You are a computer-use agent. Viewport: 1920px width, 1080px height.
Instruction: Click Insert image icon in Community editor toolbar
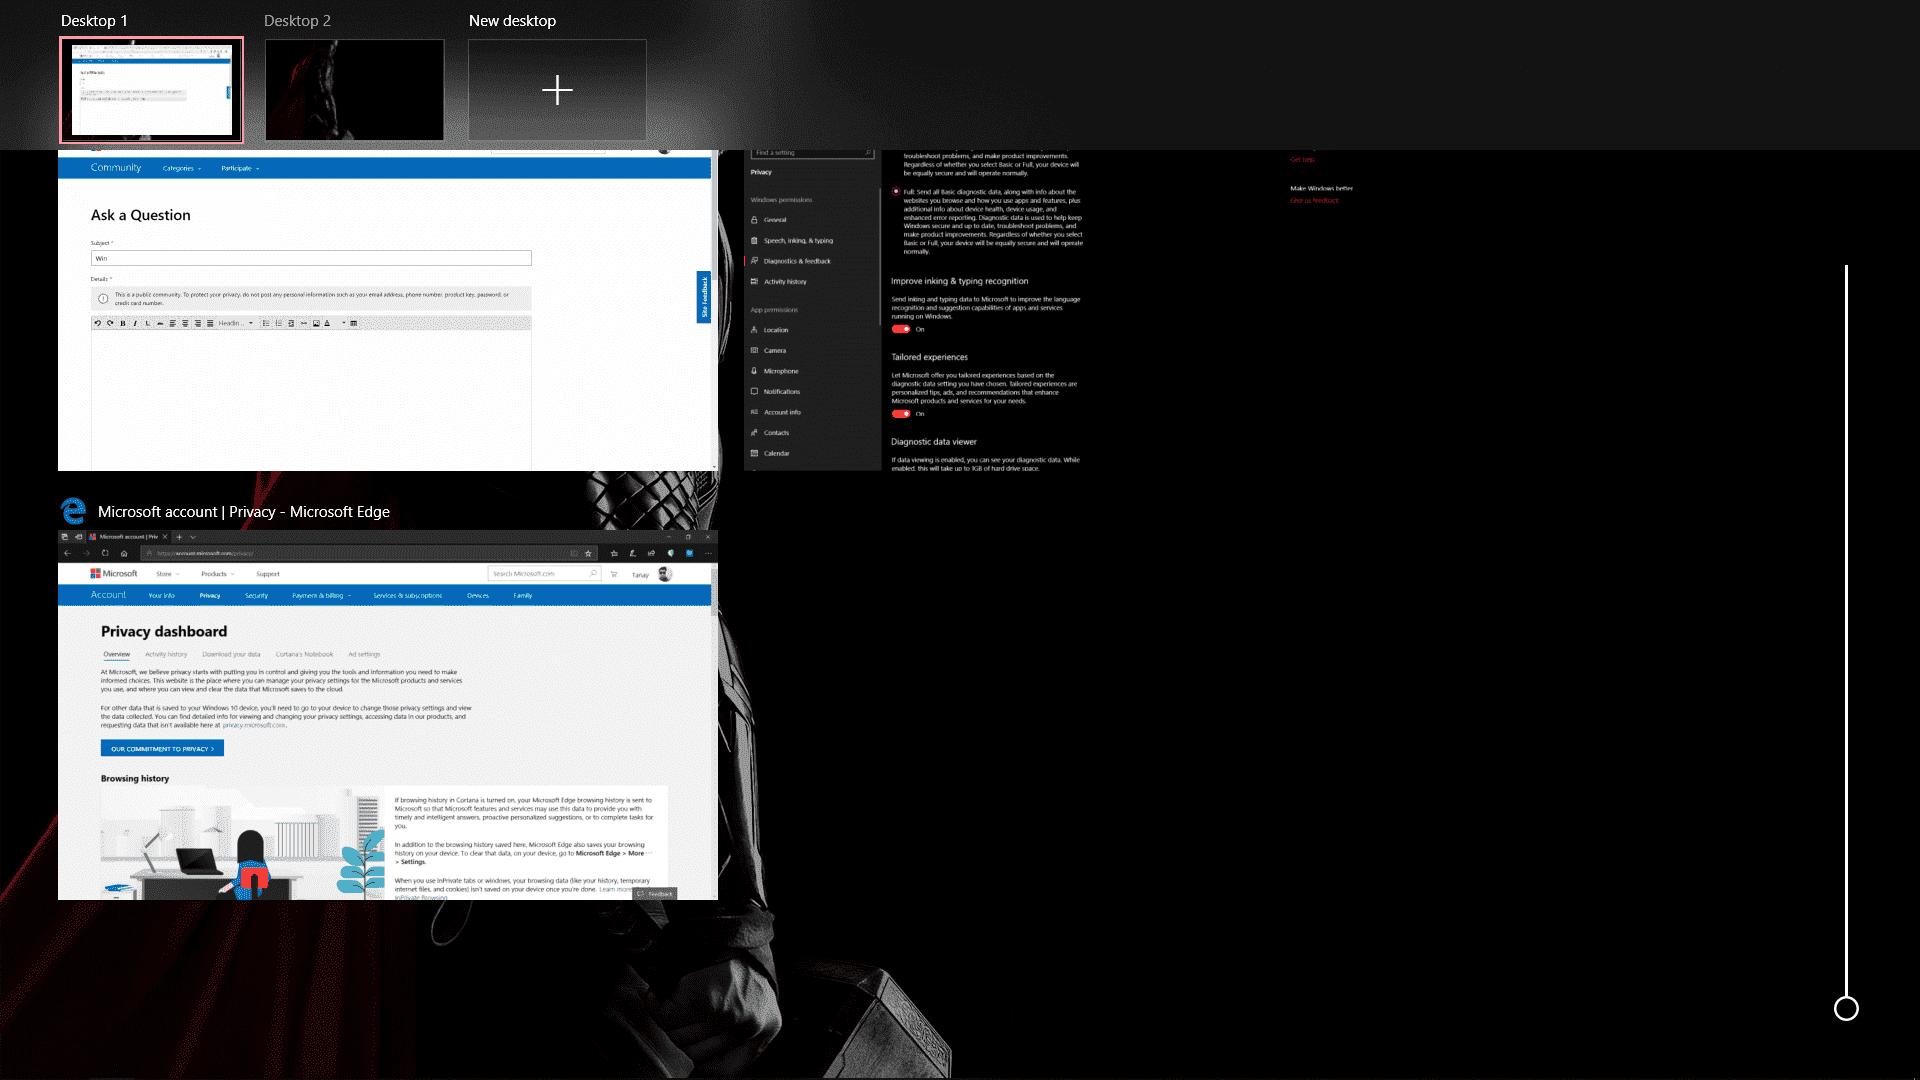click(x=316, y=323)
